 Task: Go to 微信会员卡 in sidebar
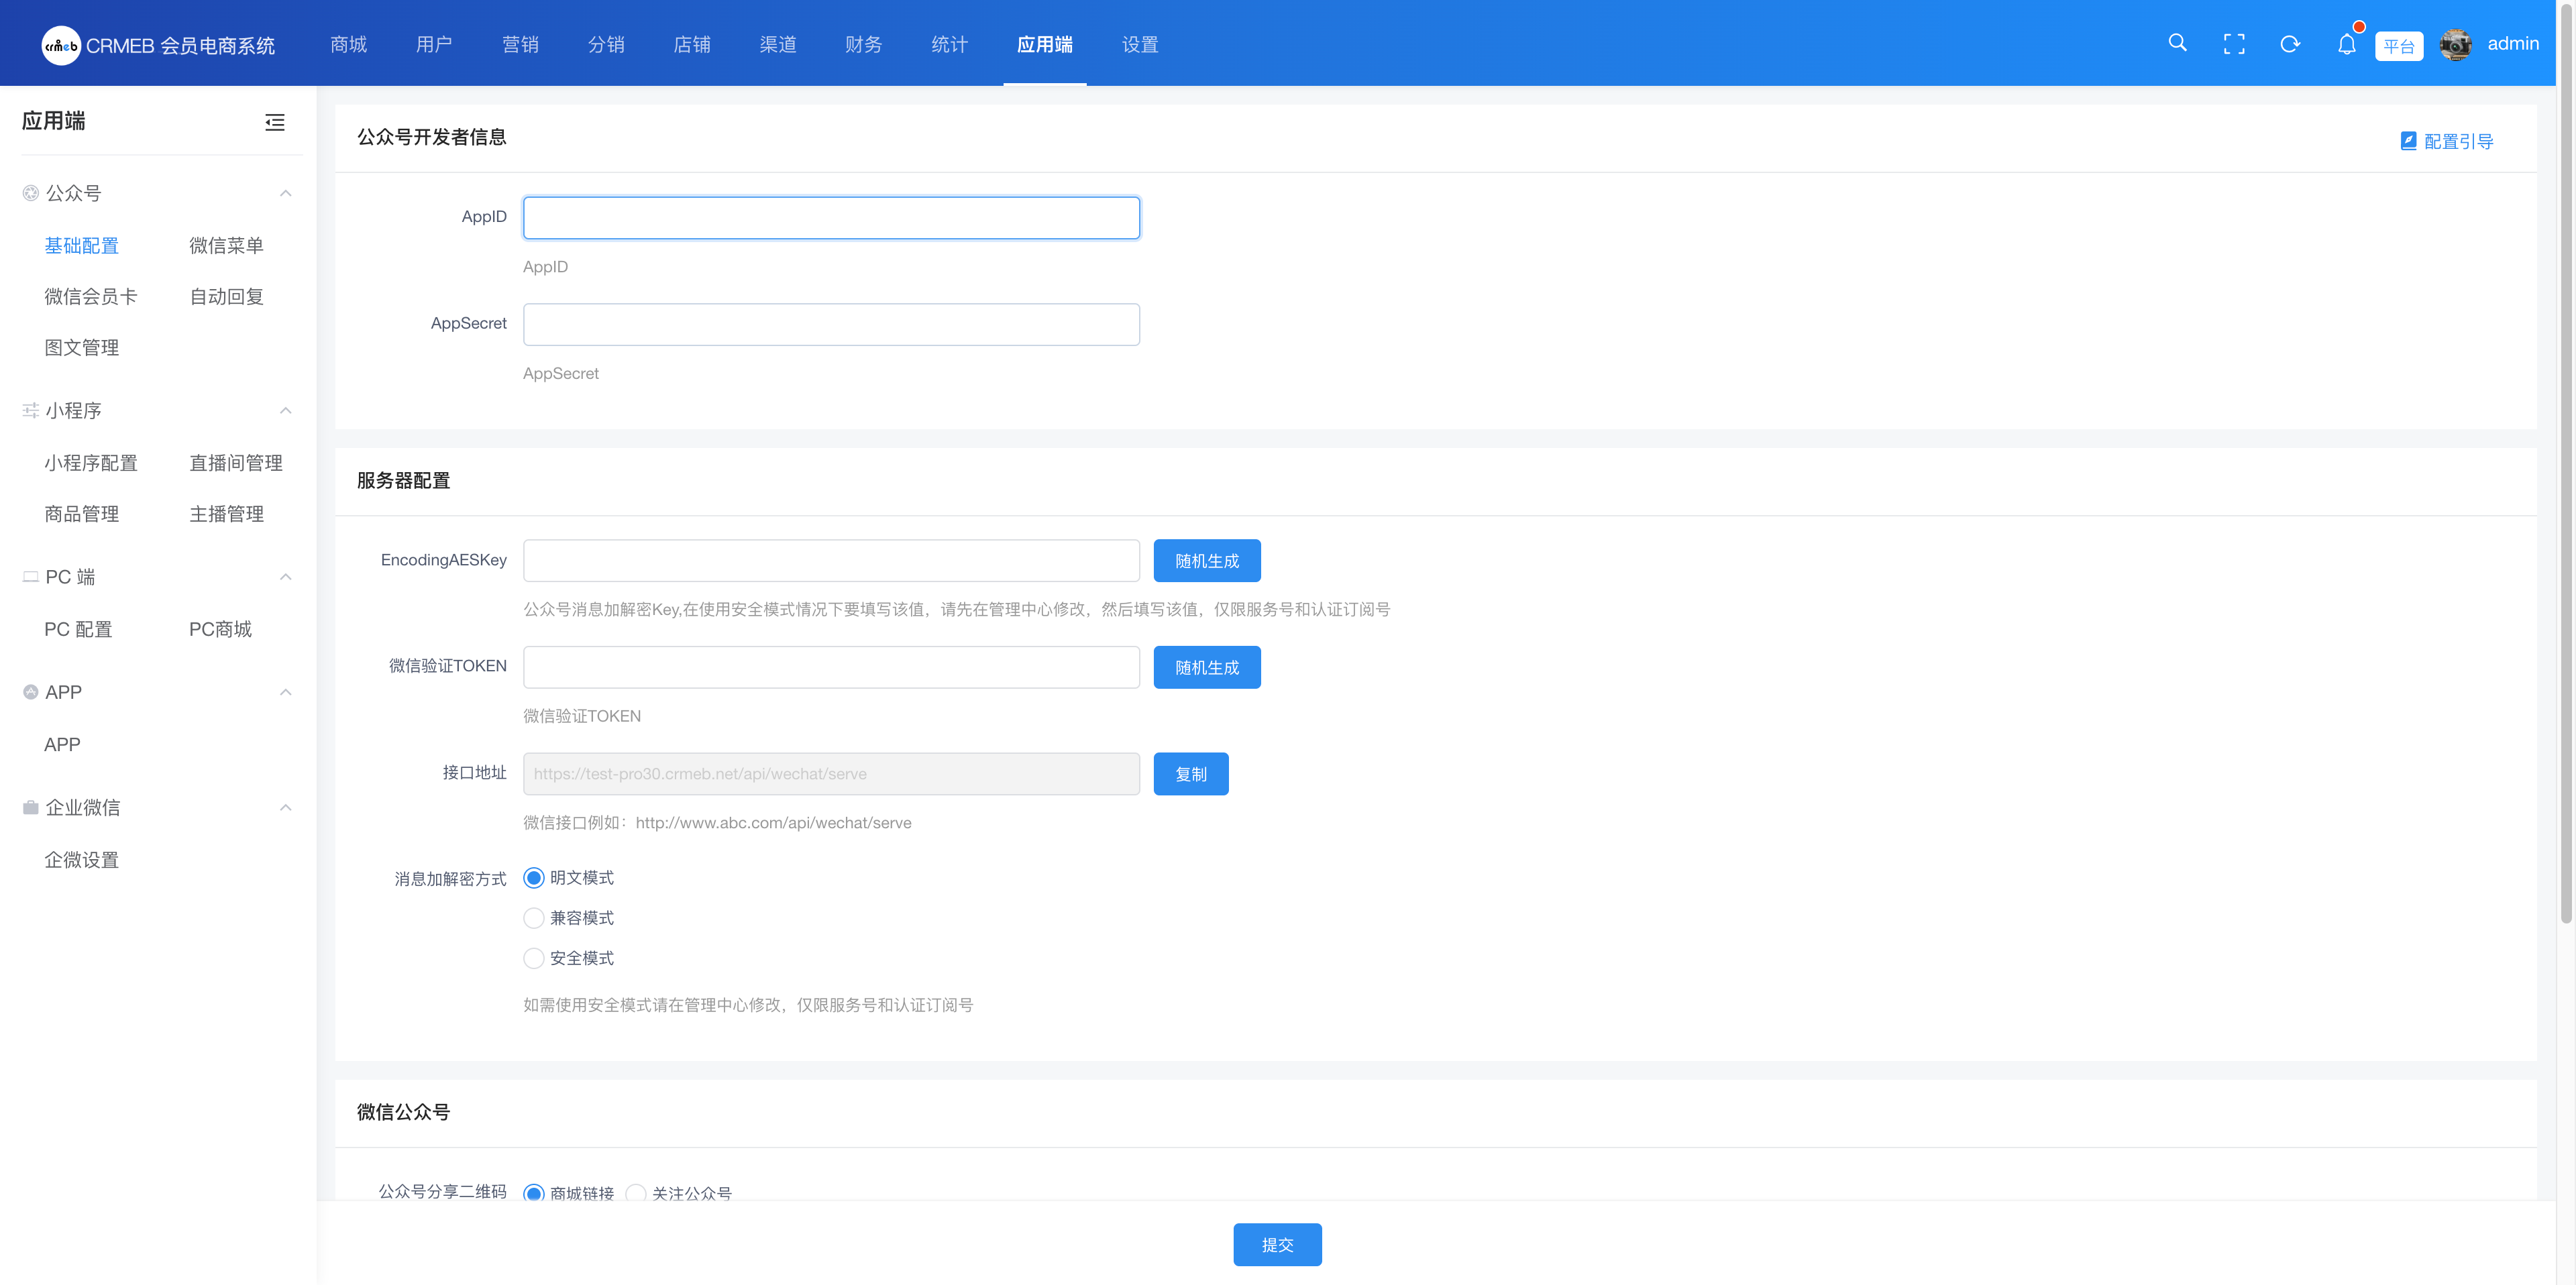(91, 296)
